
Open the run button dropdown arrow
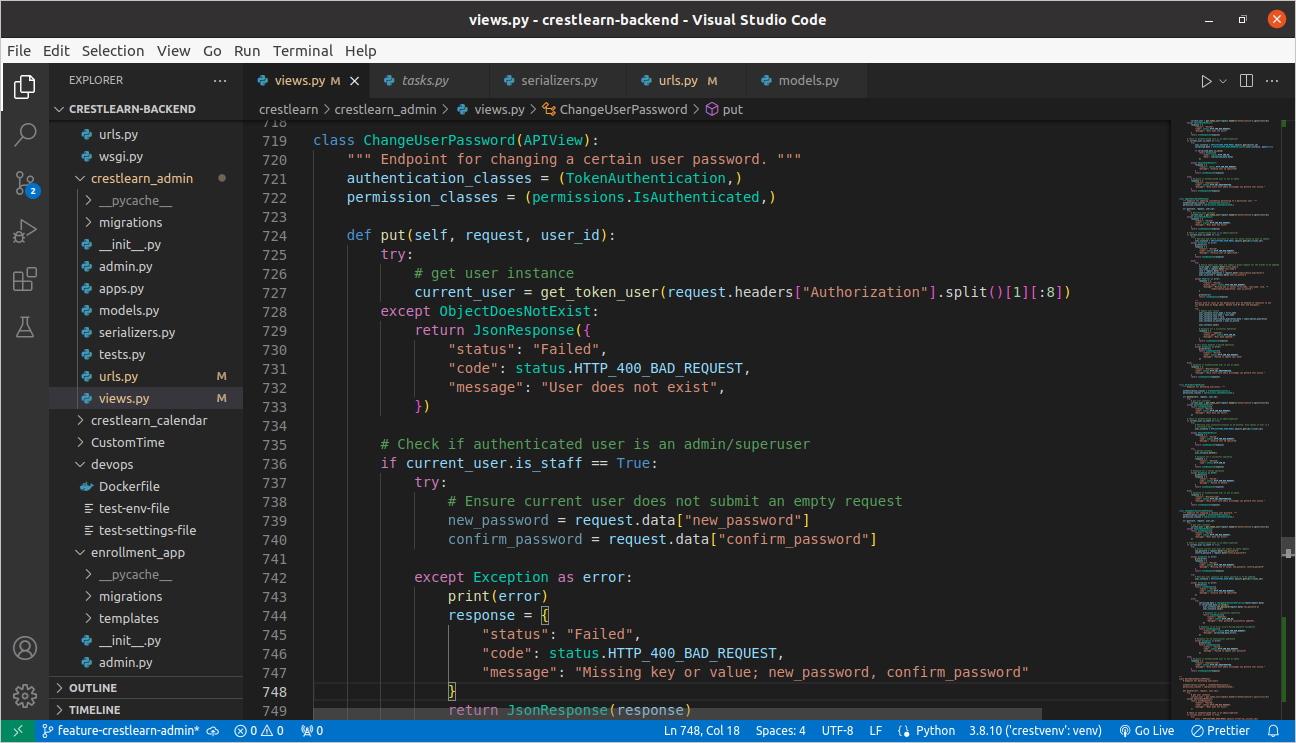click(1223, 81)
